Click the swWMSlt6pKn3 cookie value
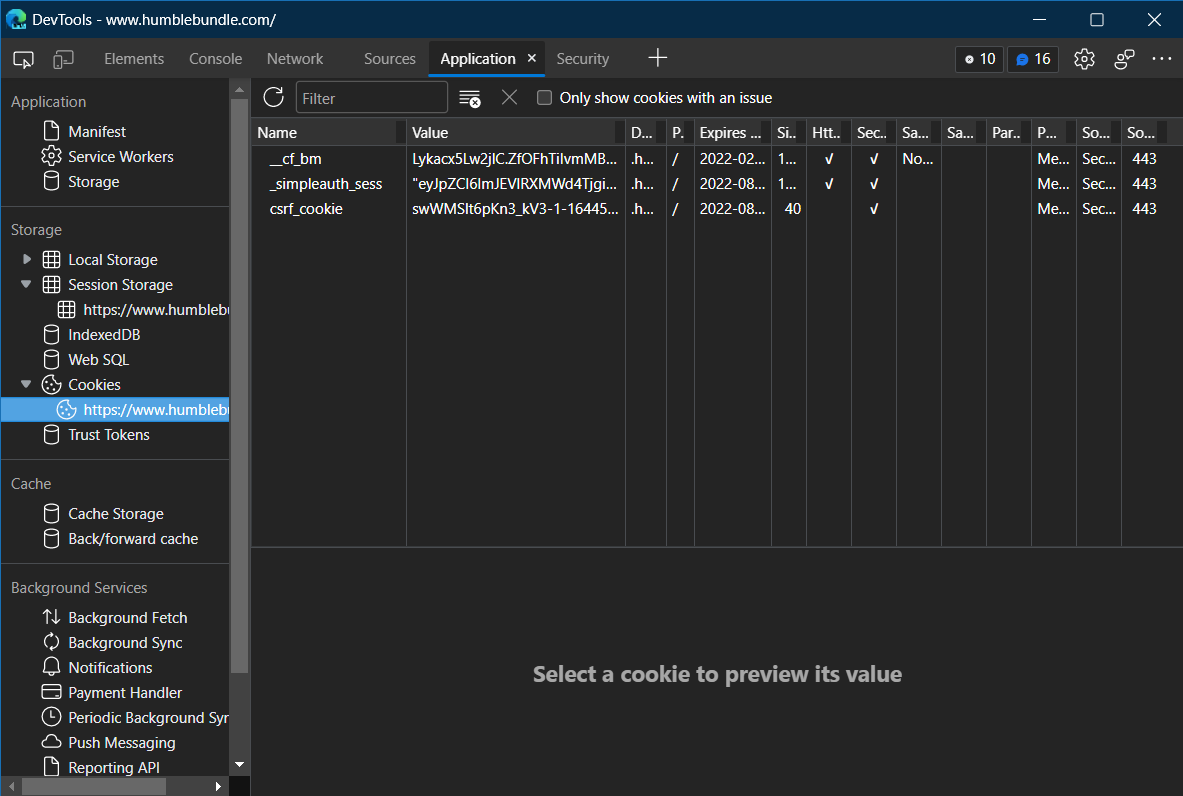 pyautogui.click(x=515, y=208)
